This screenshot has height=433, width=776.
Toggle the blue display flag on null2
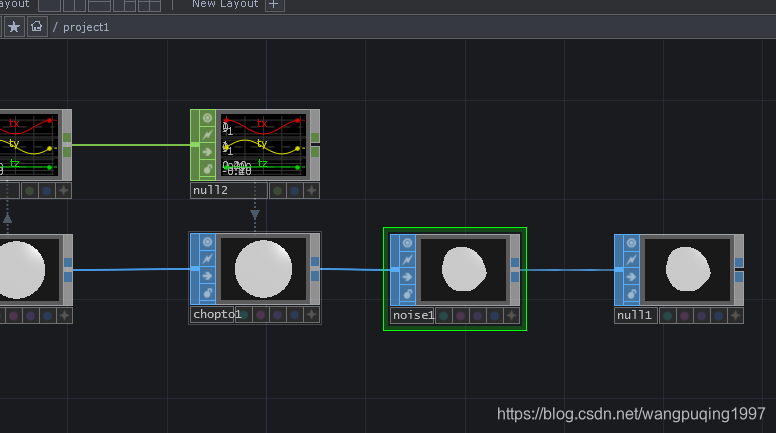294,191
